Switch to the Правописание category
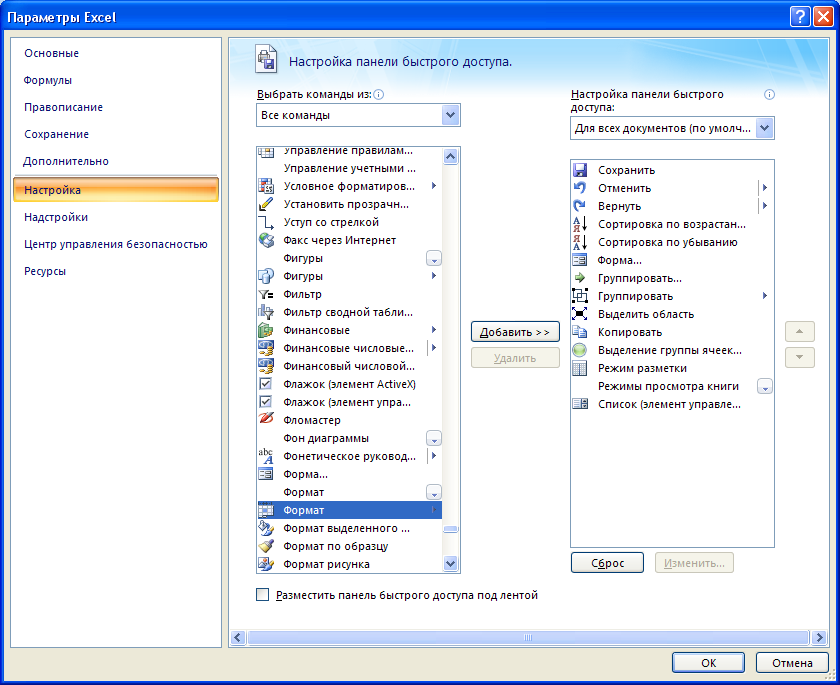840x685 pixels. (63, 107)
